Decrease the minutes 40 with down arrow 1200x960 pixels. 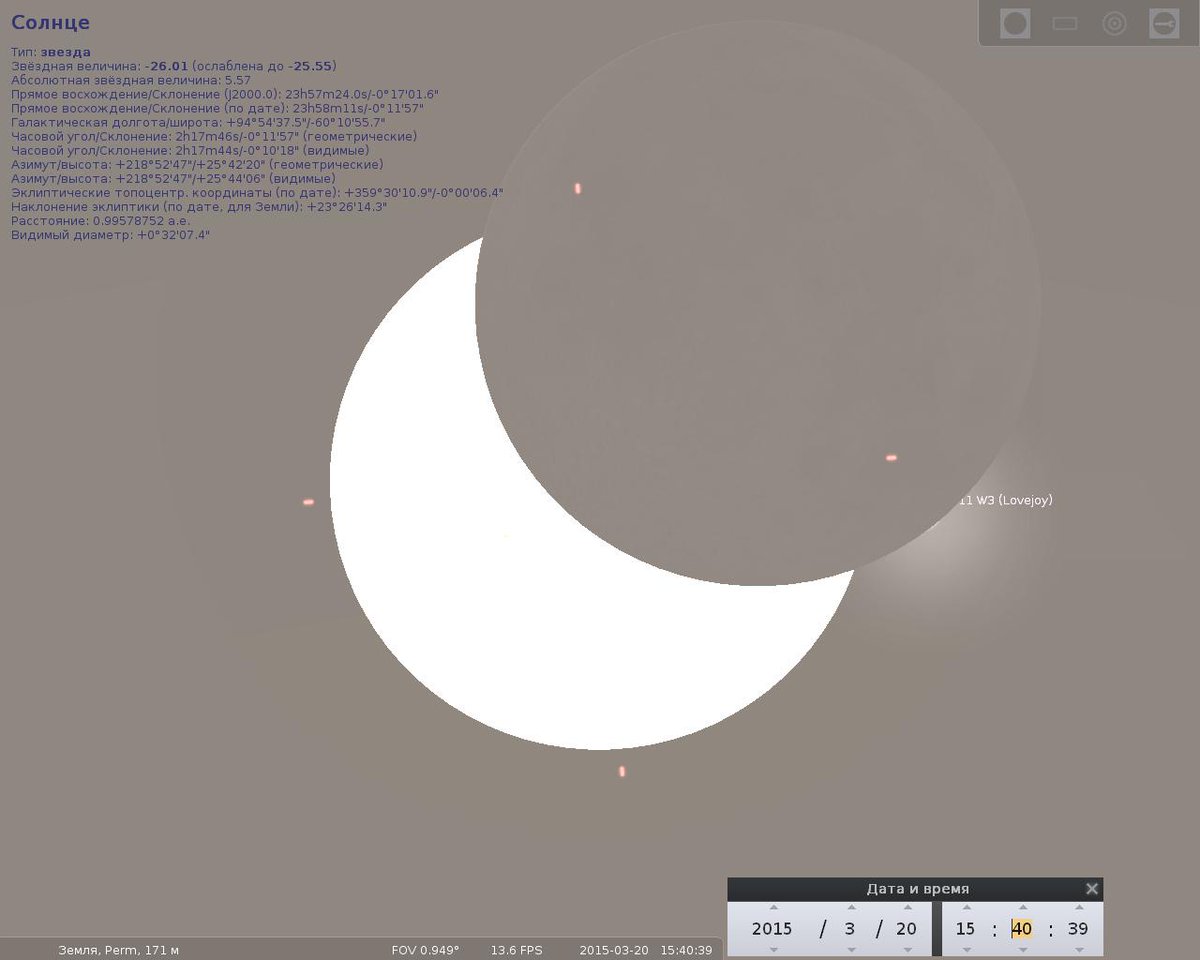[1021, 949]
